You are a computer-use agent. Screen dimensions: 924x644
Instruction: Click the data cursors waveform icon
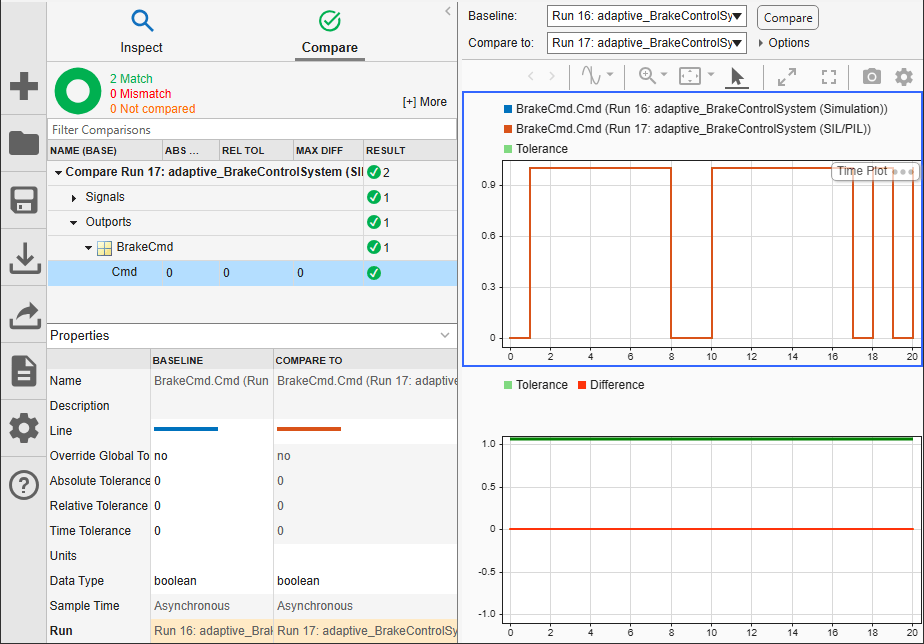pos(590,75)
